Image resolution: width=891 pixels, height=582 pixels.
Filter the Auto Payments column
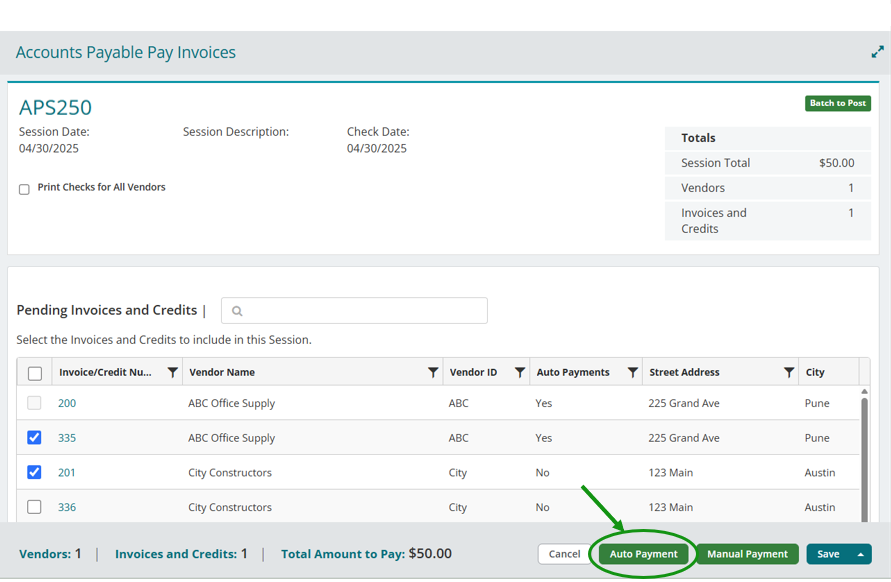point(632,372)
